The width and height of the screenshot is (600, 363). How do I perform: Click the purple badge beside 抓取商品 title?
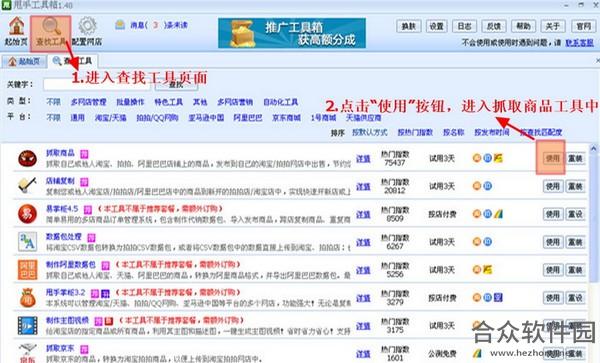pyautogui.click(x=84, y=154)
